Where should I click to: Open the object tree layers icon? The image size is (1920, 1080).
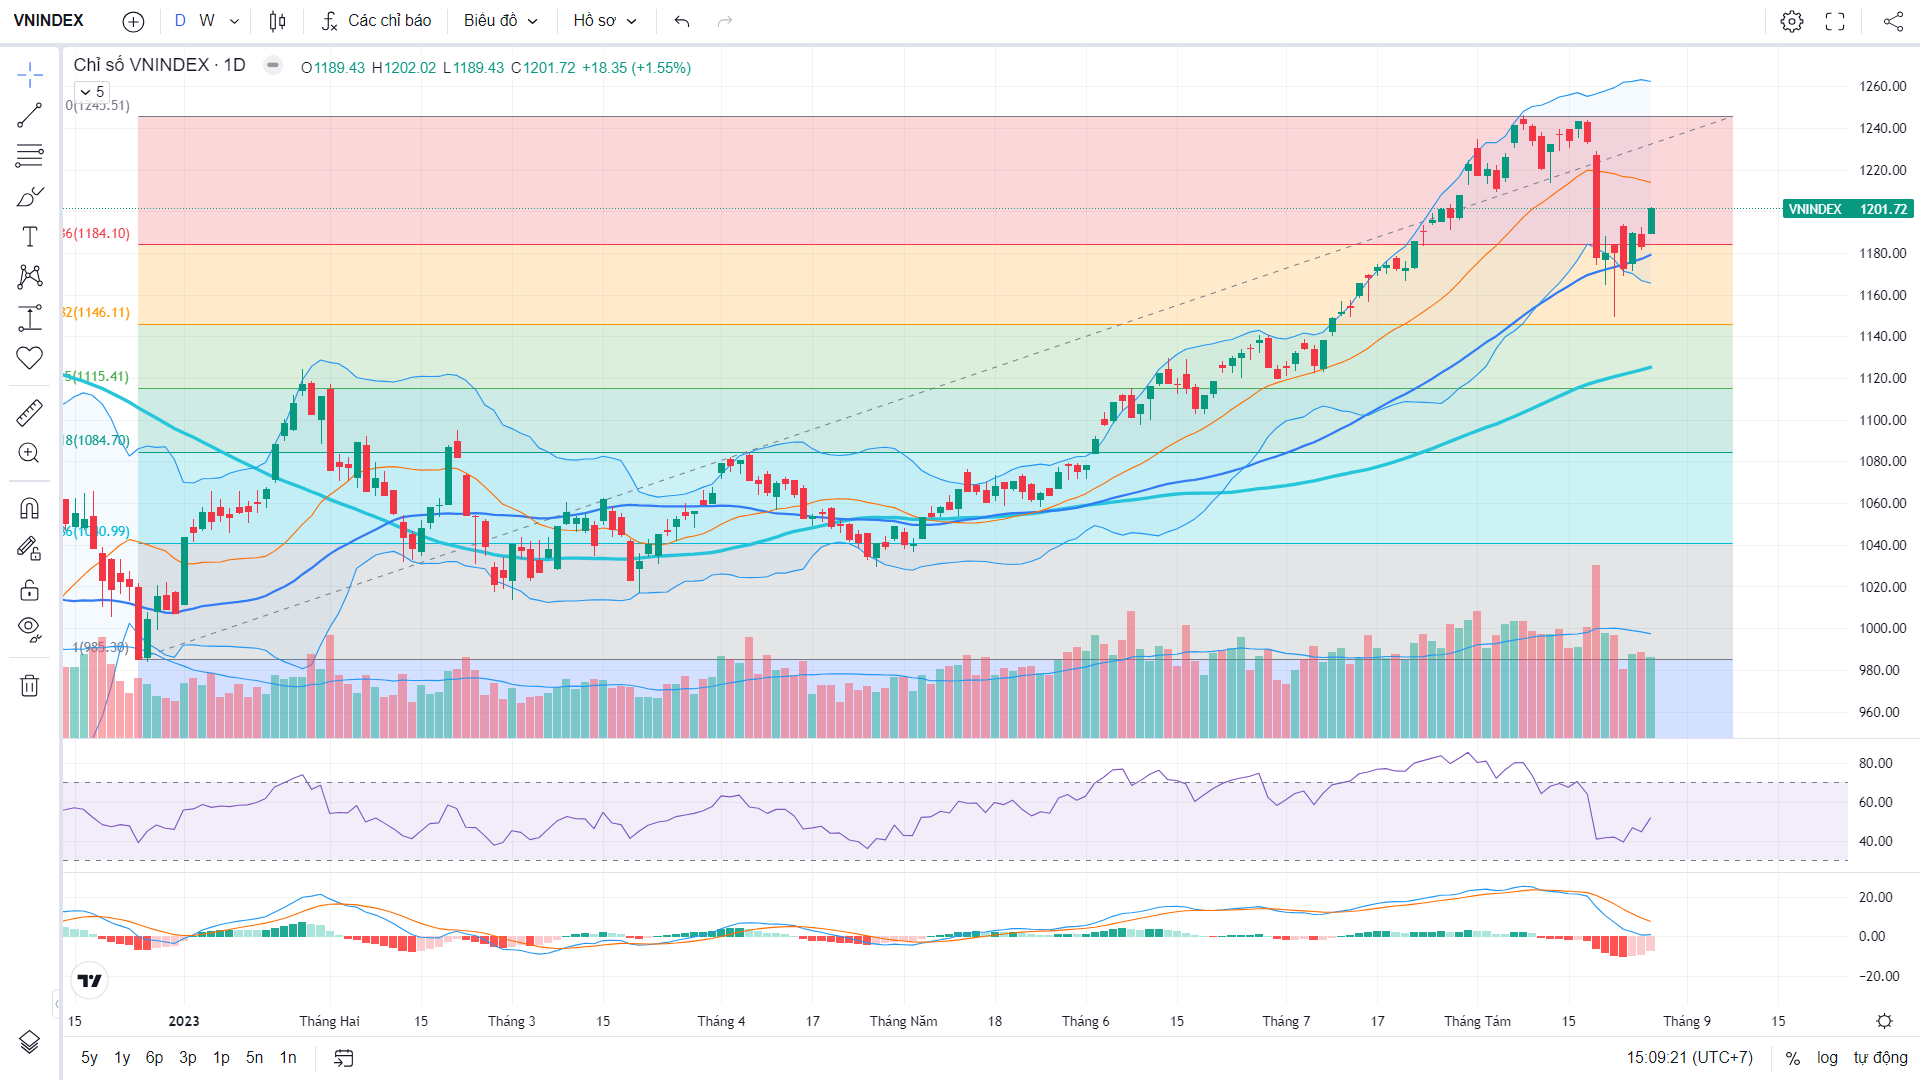[x=30, y=1042]
